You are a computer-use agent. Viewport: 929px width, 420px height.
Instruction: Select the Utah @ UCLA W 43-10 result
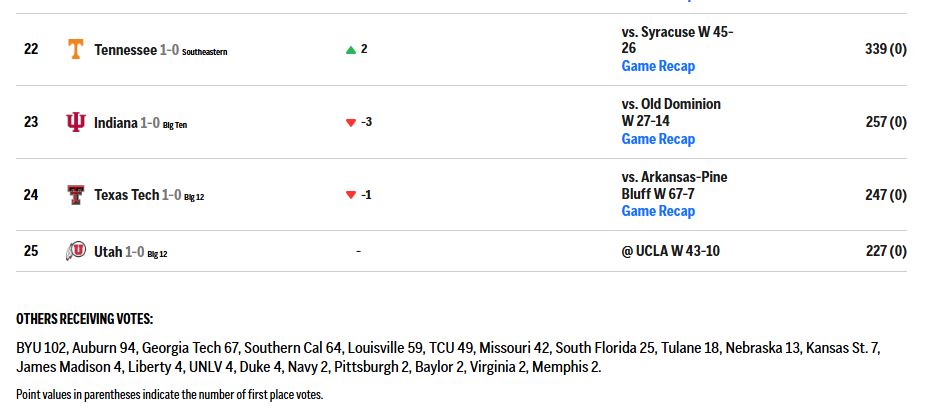tap(671, 251)
